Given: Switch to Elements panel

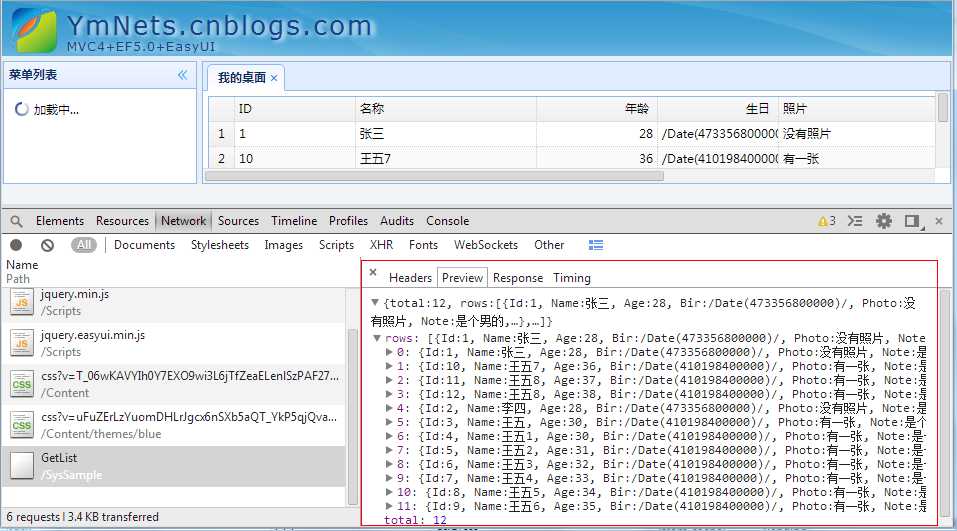Looking at the screenshot, I should 60,221.
